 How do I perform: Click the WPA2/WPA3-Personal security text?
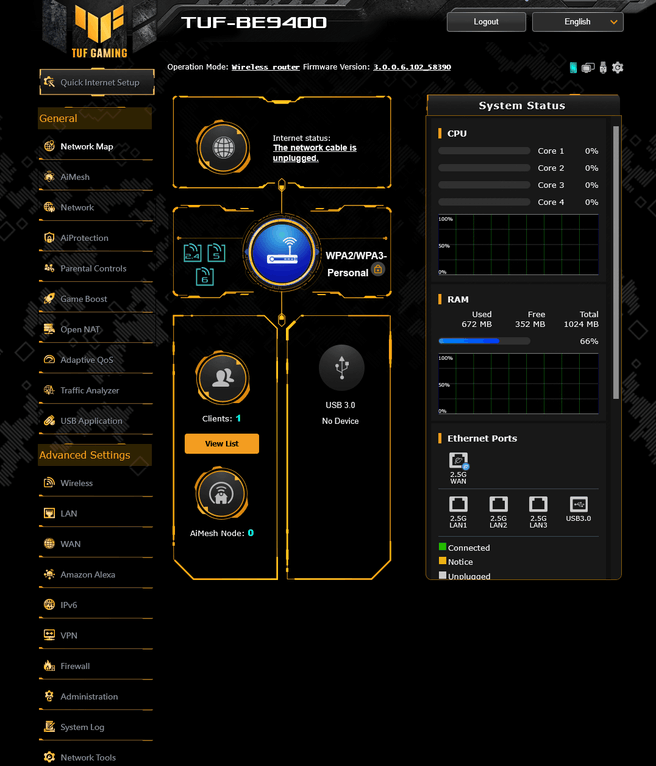click(x=356, y=264)
